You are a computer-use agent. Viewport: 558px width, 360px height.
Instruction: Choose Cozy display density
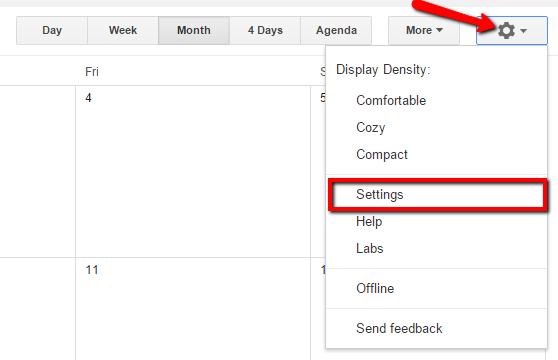[437, 128]
